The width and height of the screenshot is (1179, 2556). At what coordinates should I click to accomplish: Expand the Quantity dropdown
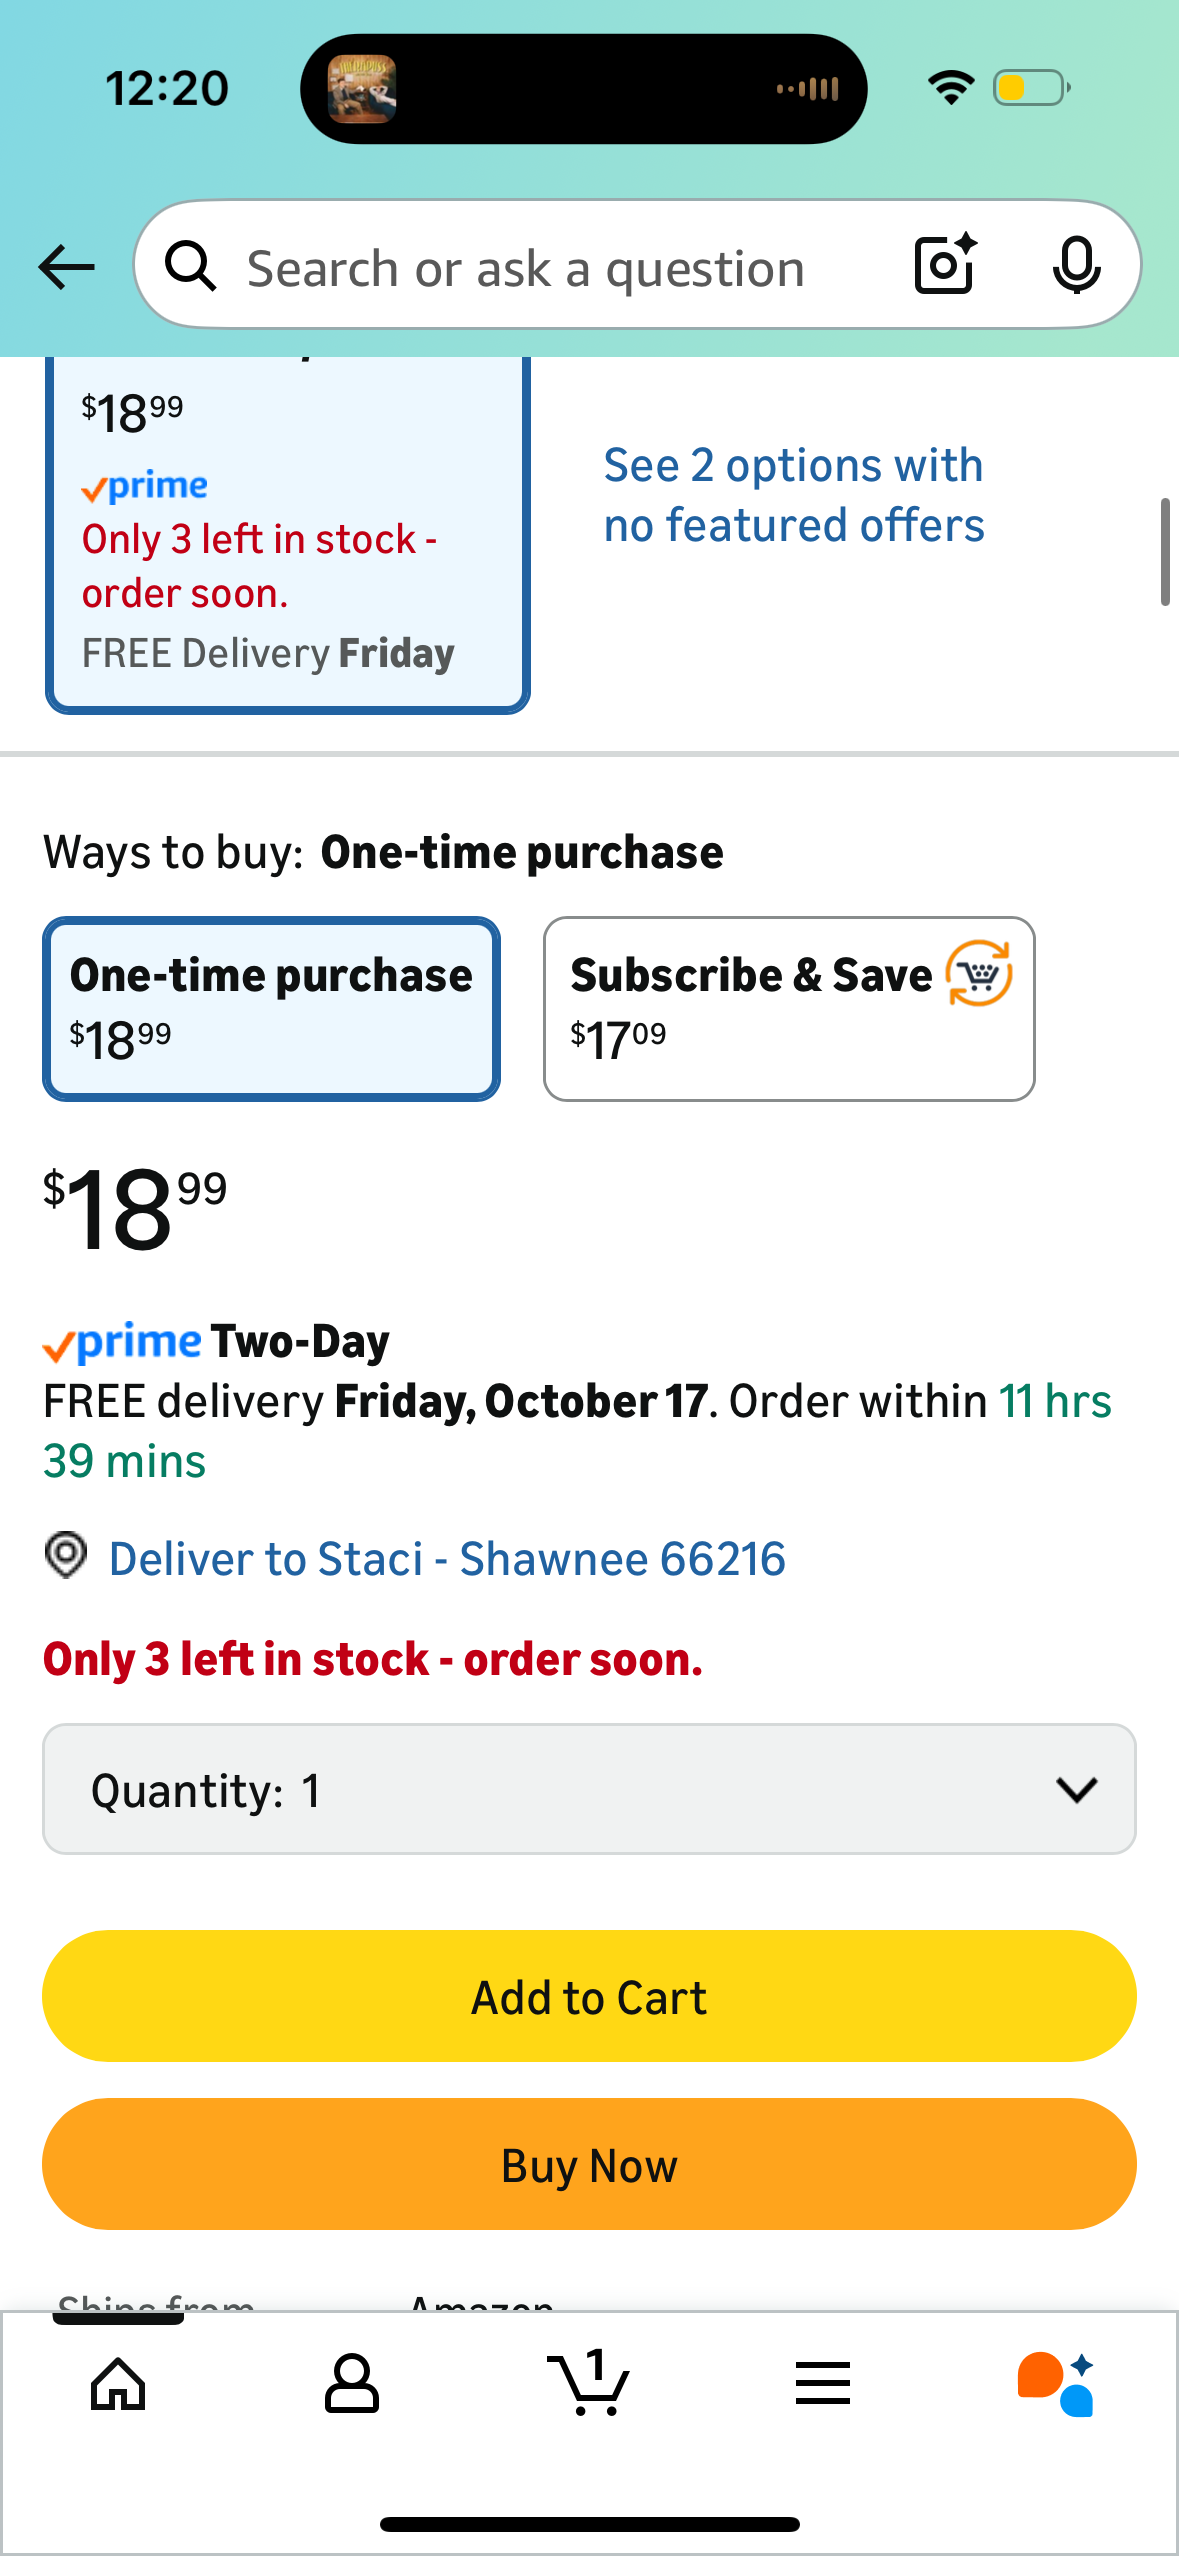[x=588, y=1788]
